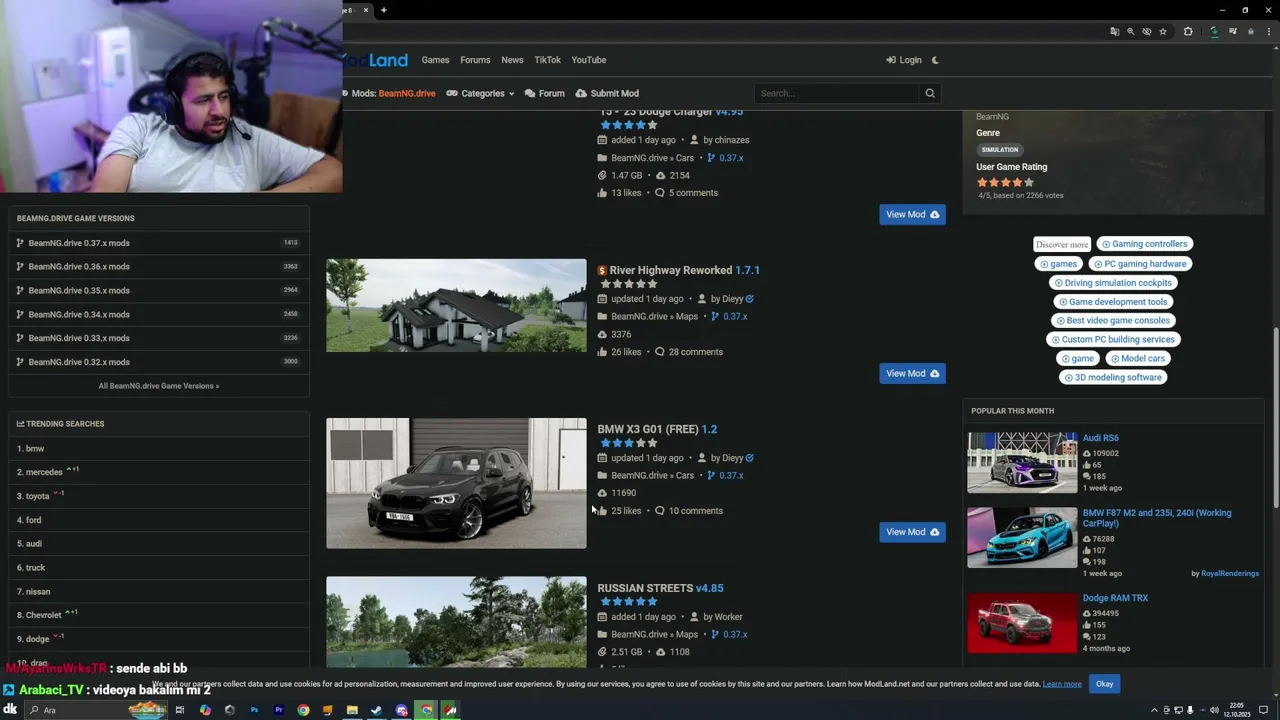Click 3D modeling software tag

coord(1112,377)
